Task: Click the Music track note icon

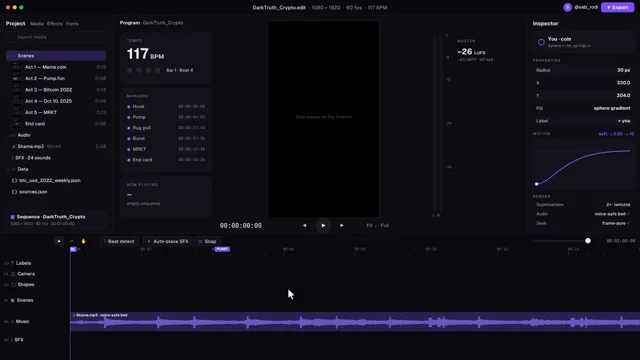Action: tap(12, 322)
